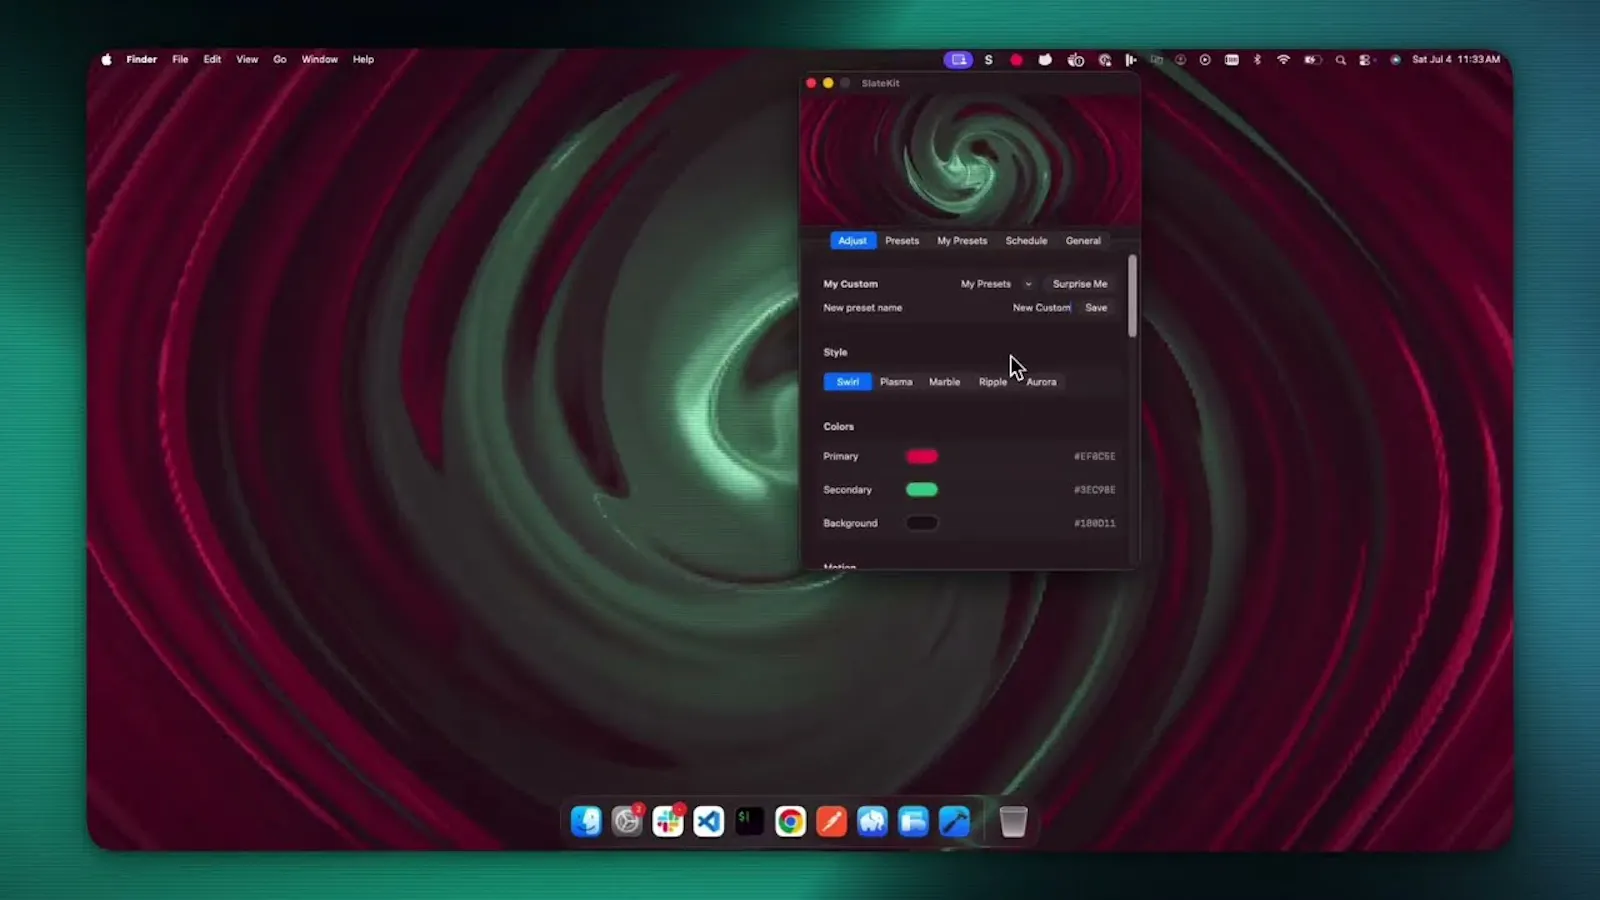Open Postman from the Dock
Viewport: 1600px width, 900px height.
click(x=831, y=822)
